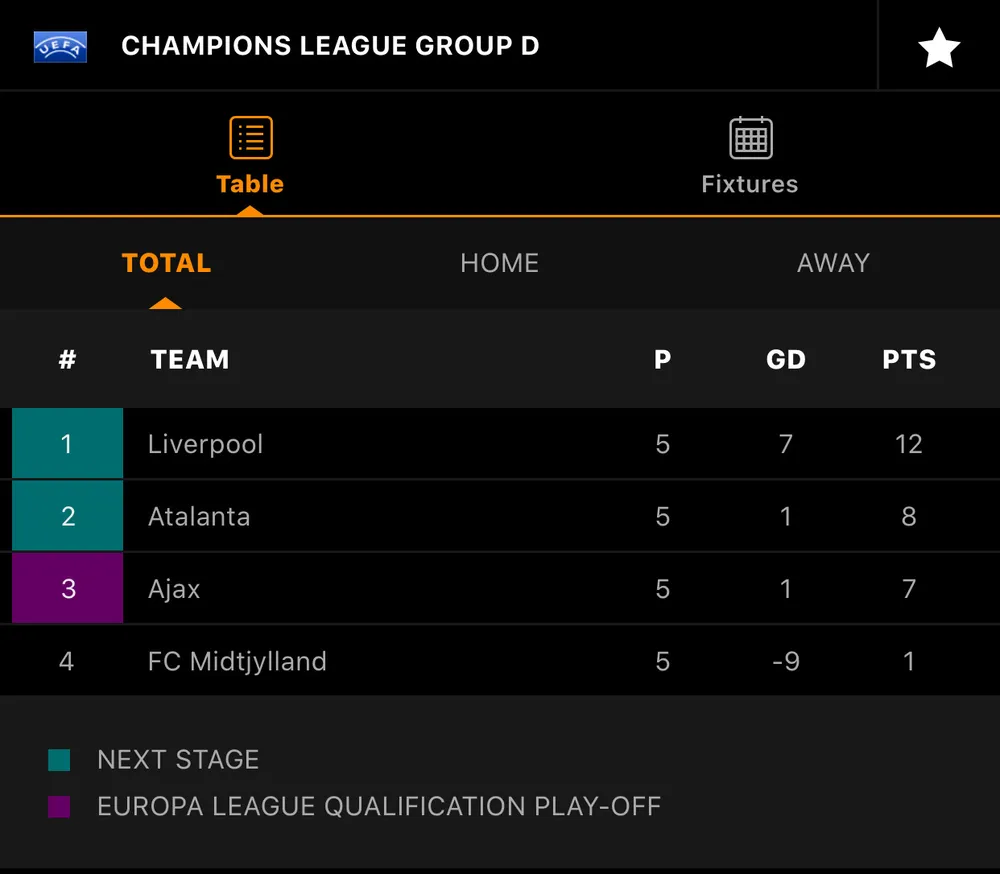Viewport: 1000px width, 874px height.
Task: Open Ajax team row
Action: coord(174,589)
